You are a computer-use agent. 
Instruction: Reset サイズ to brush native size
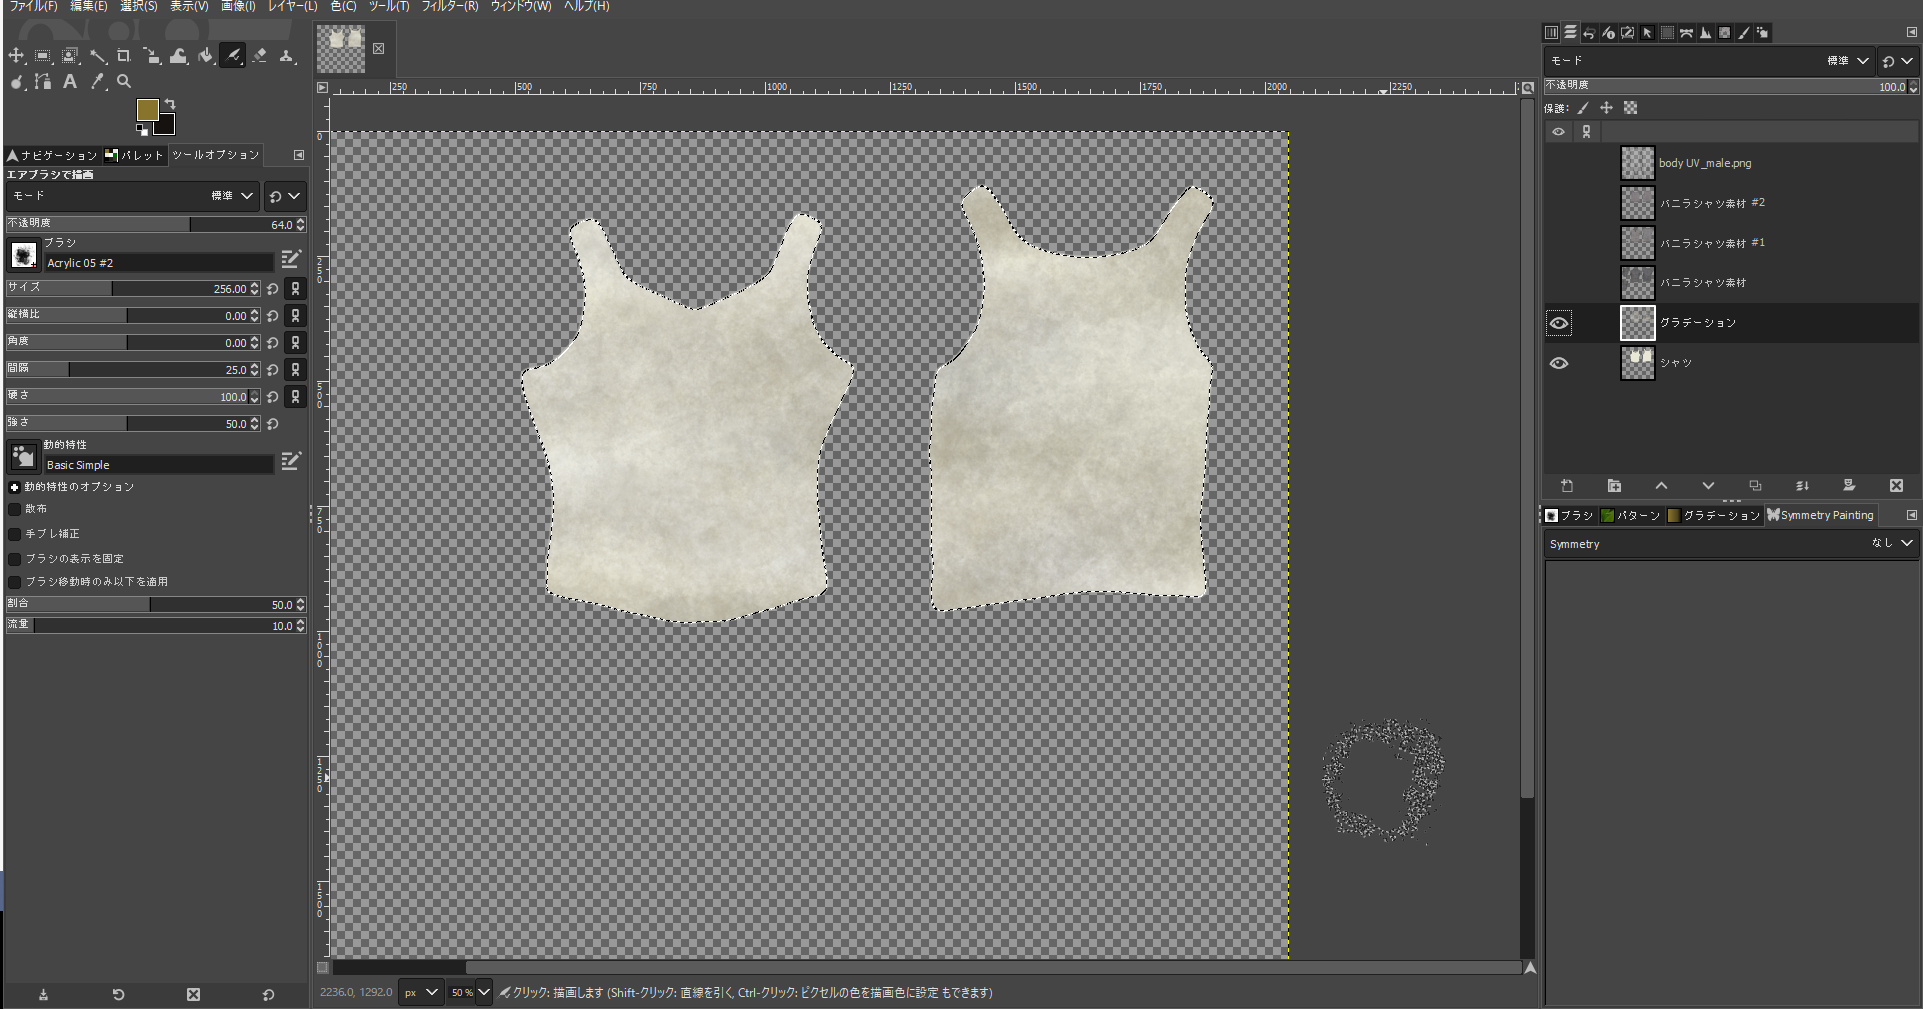click(x=272, y=289)
